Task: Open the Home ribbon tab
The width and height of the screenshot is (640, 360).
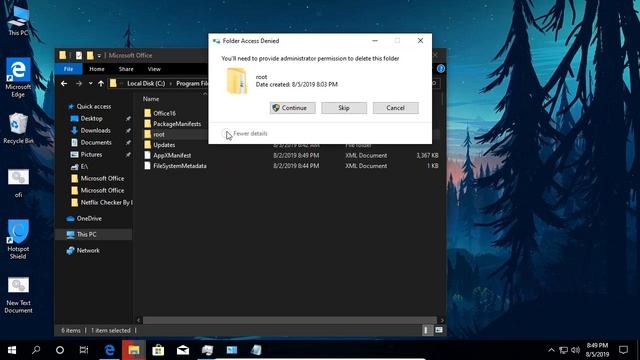Action: 97,69
